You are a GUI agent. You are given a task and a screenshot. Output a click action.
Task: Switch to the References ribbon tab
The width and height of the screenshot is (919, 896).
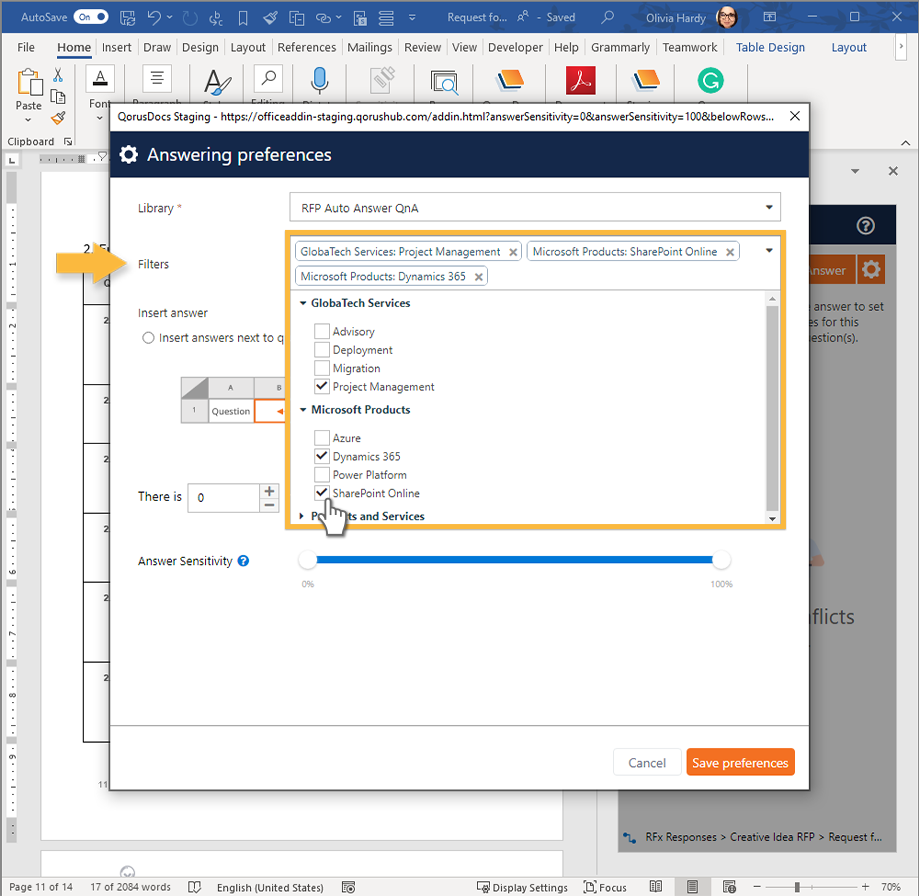pyautogui.click(x=307, y=47)
